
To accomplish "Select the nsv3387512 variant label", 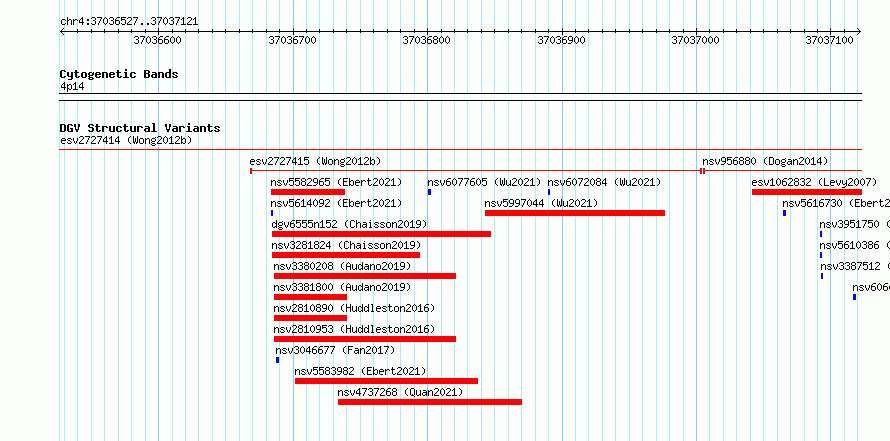I will pyautogui.click(x=855, y=266).
